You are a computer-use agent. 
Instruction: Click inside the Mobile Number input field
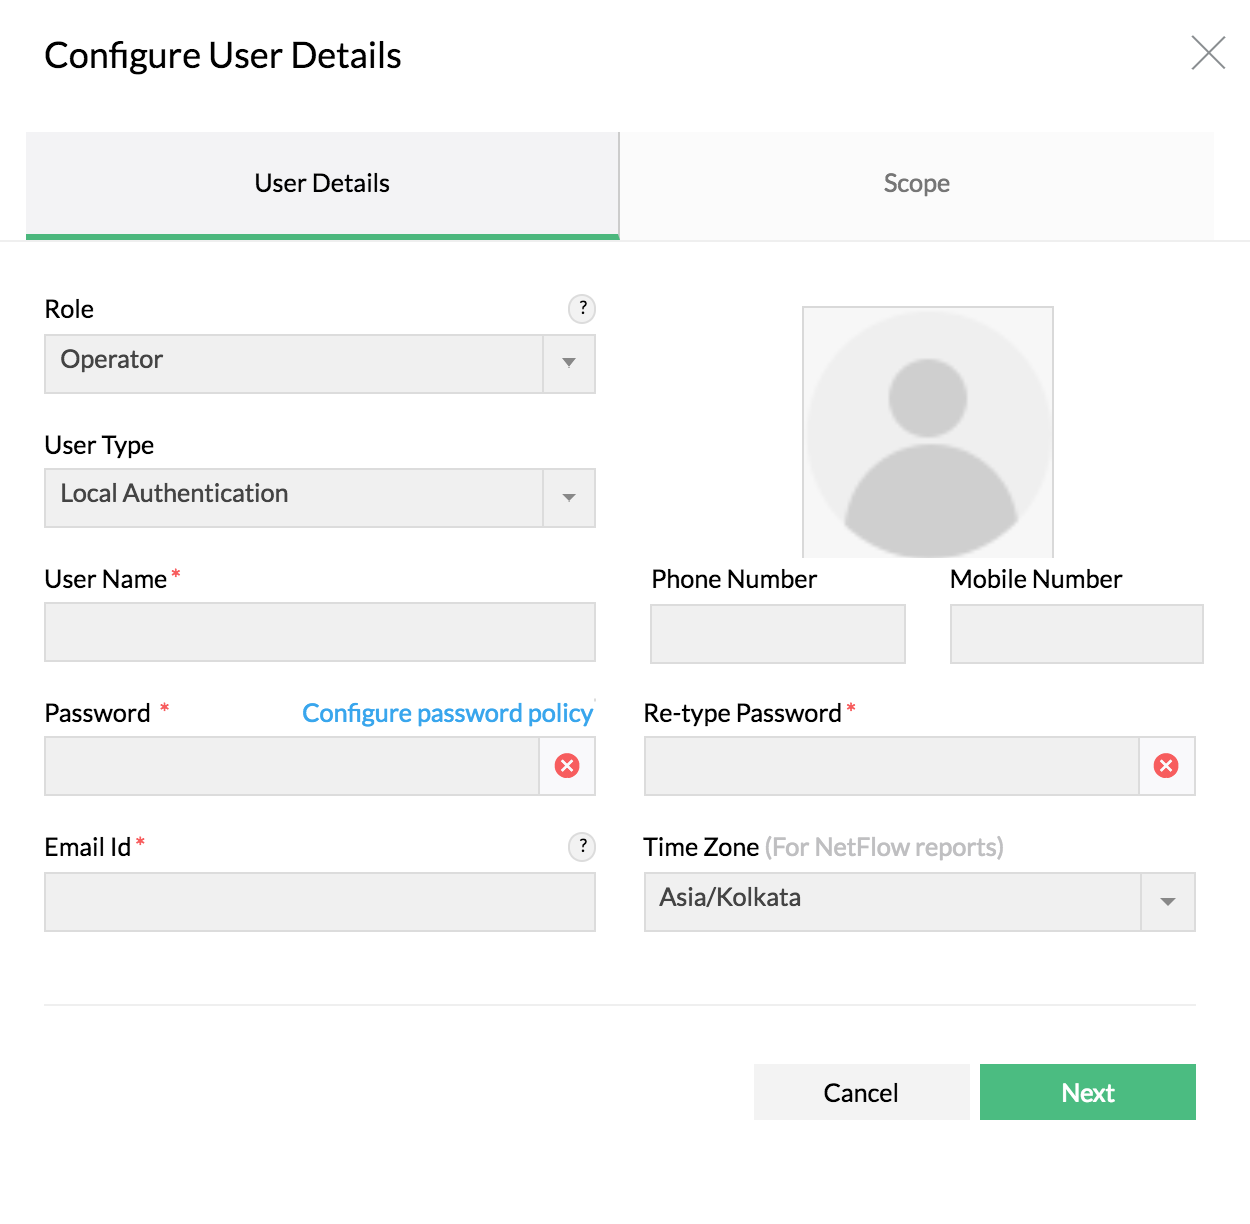1075,634
